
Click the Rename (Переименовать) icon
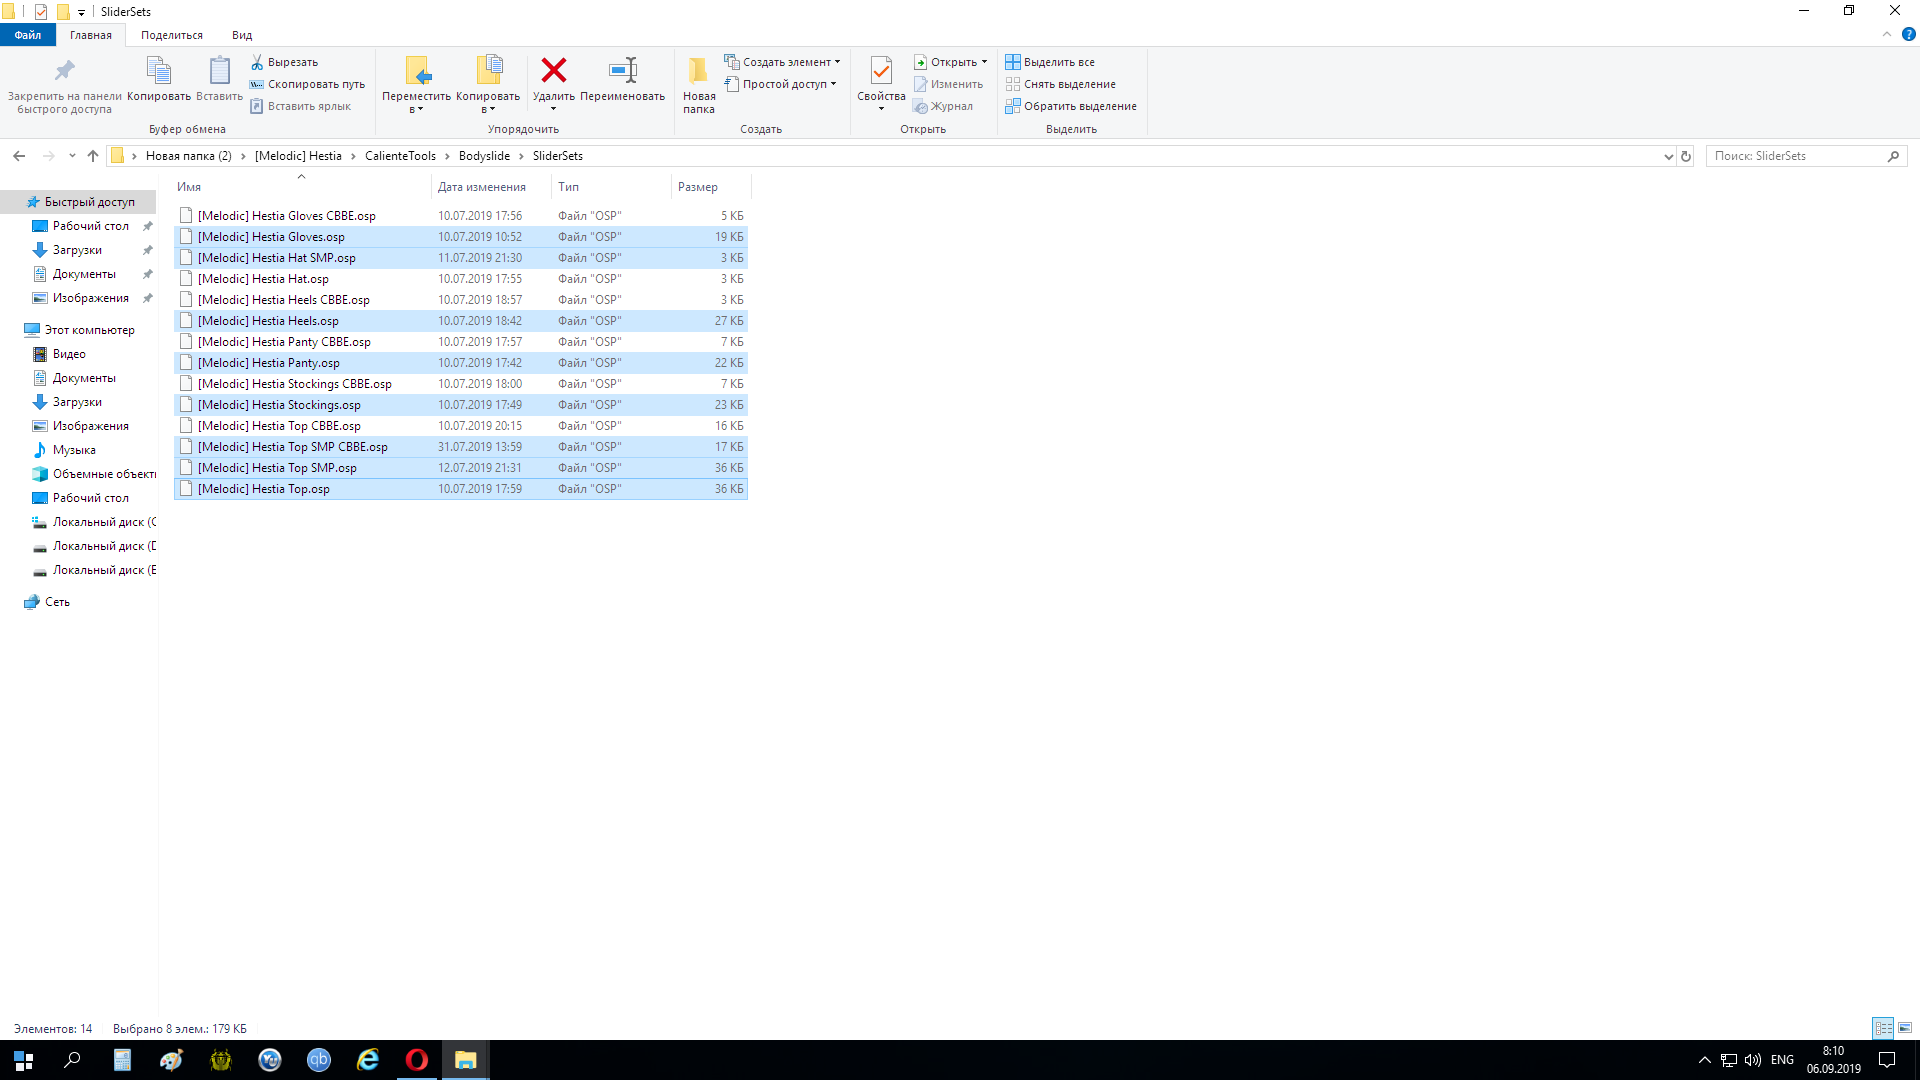[x=622, y=71]
